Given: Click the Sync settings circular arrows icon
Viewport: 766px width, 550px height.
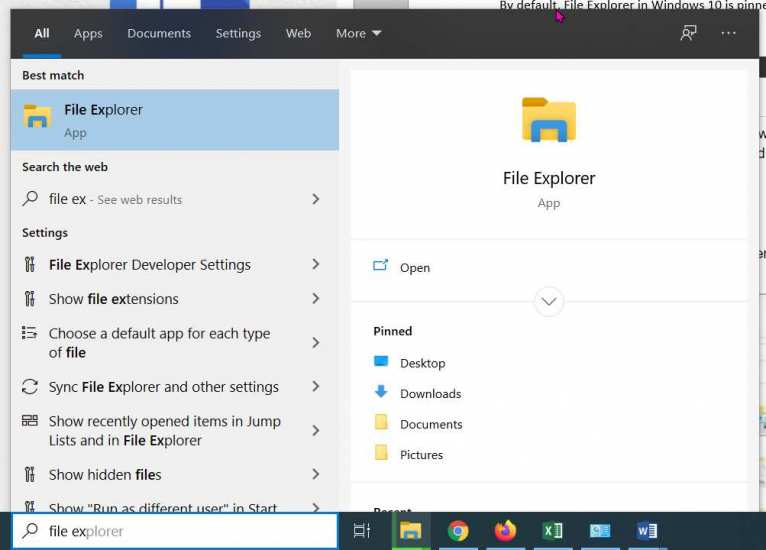Looking at the screenshot, I should click(x=30, y=386).
